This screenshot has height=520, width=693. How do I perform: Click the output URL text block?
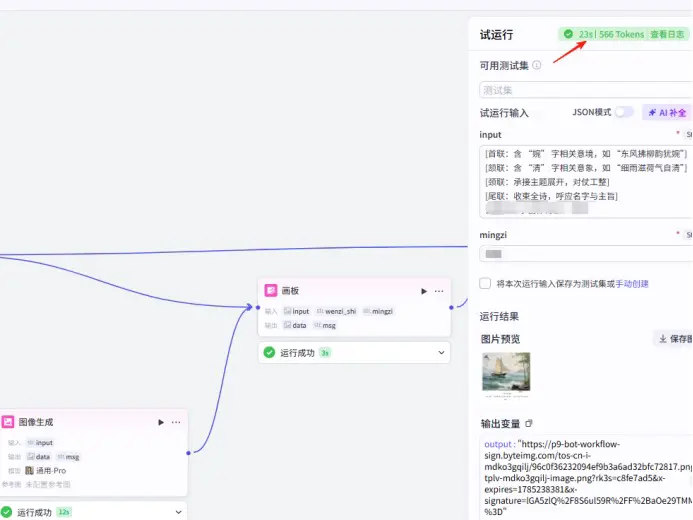588,478
